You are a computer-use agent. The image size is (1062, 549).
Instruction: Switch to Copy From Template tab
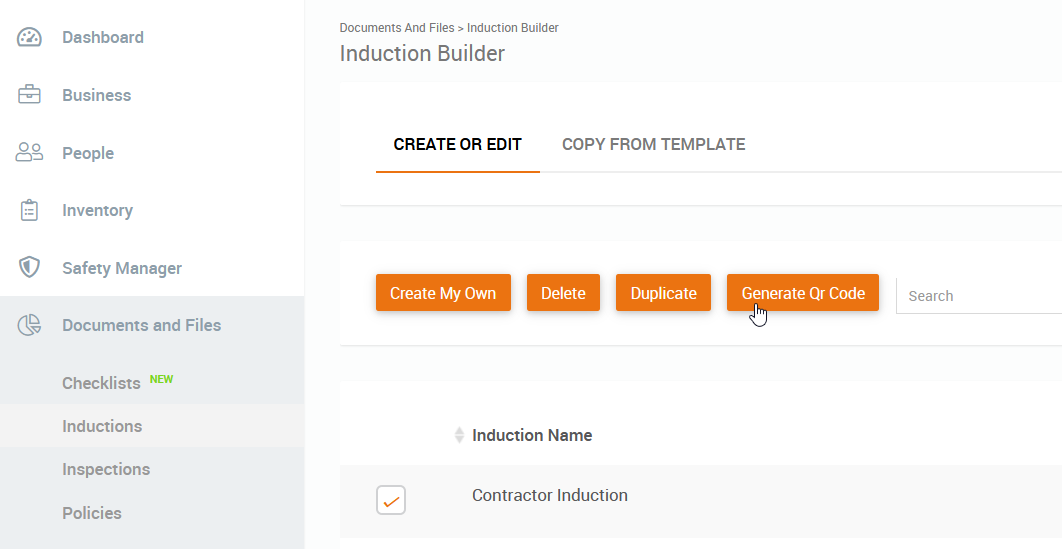click(653, 144)
